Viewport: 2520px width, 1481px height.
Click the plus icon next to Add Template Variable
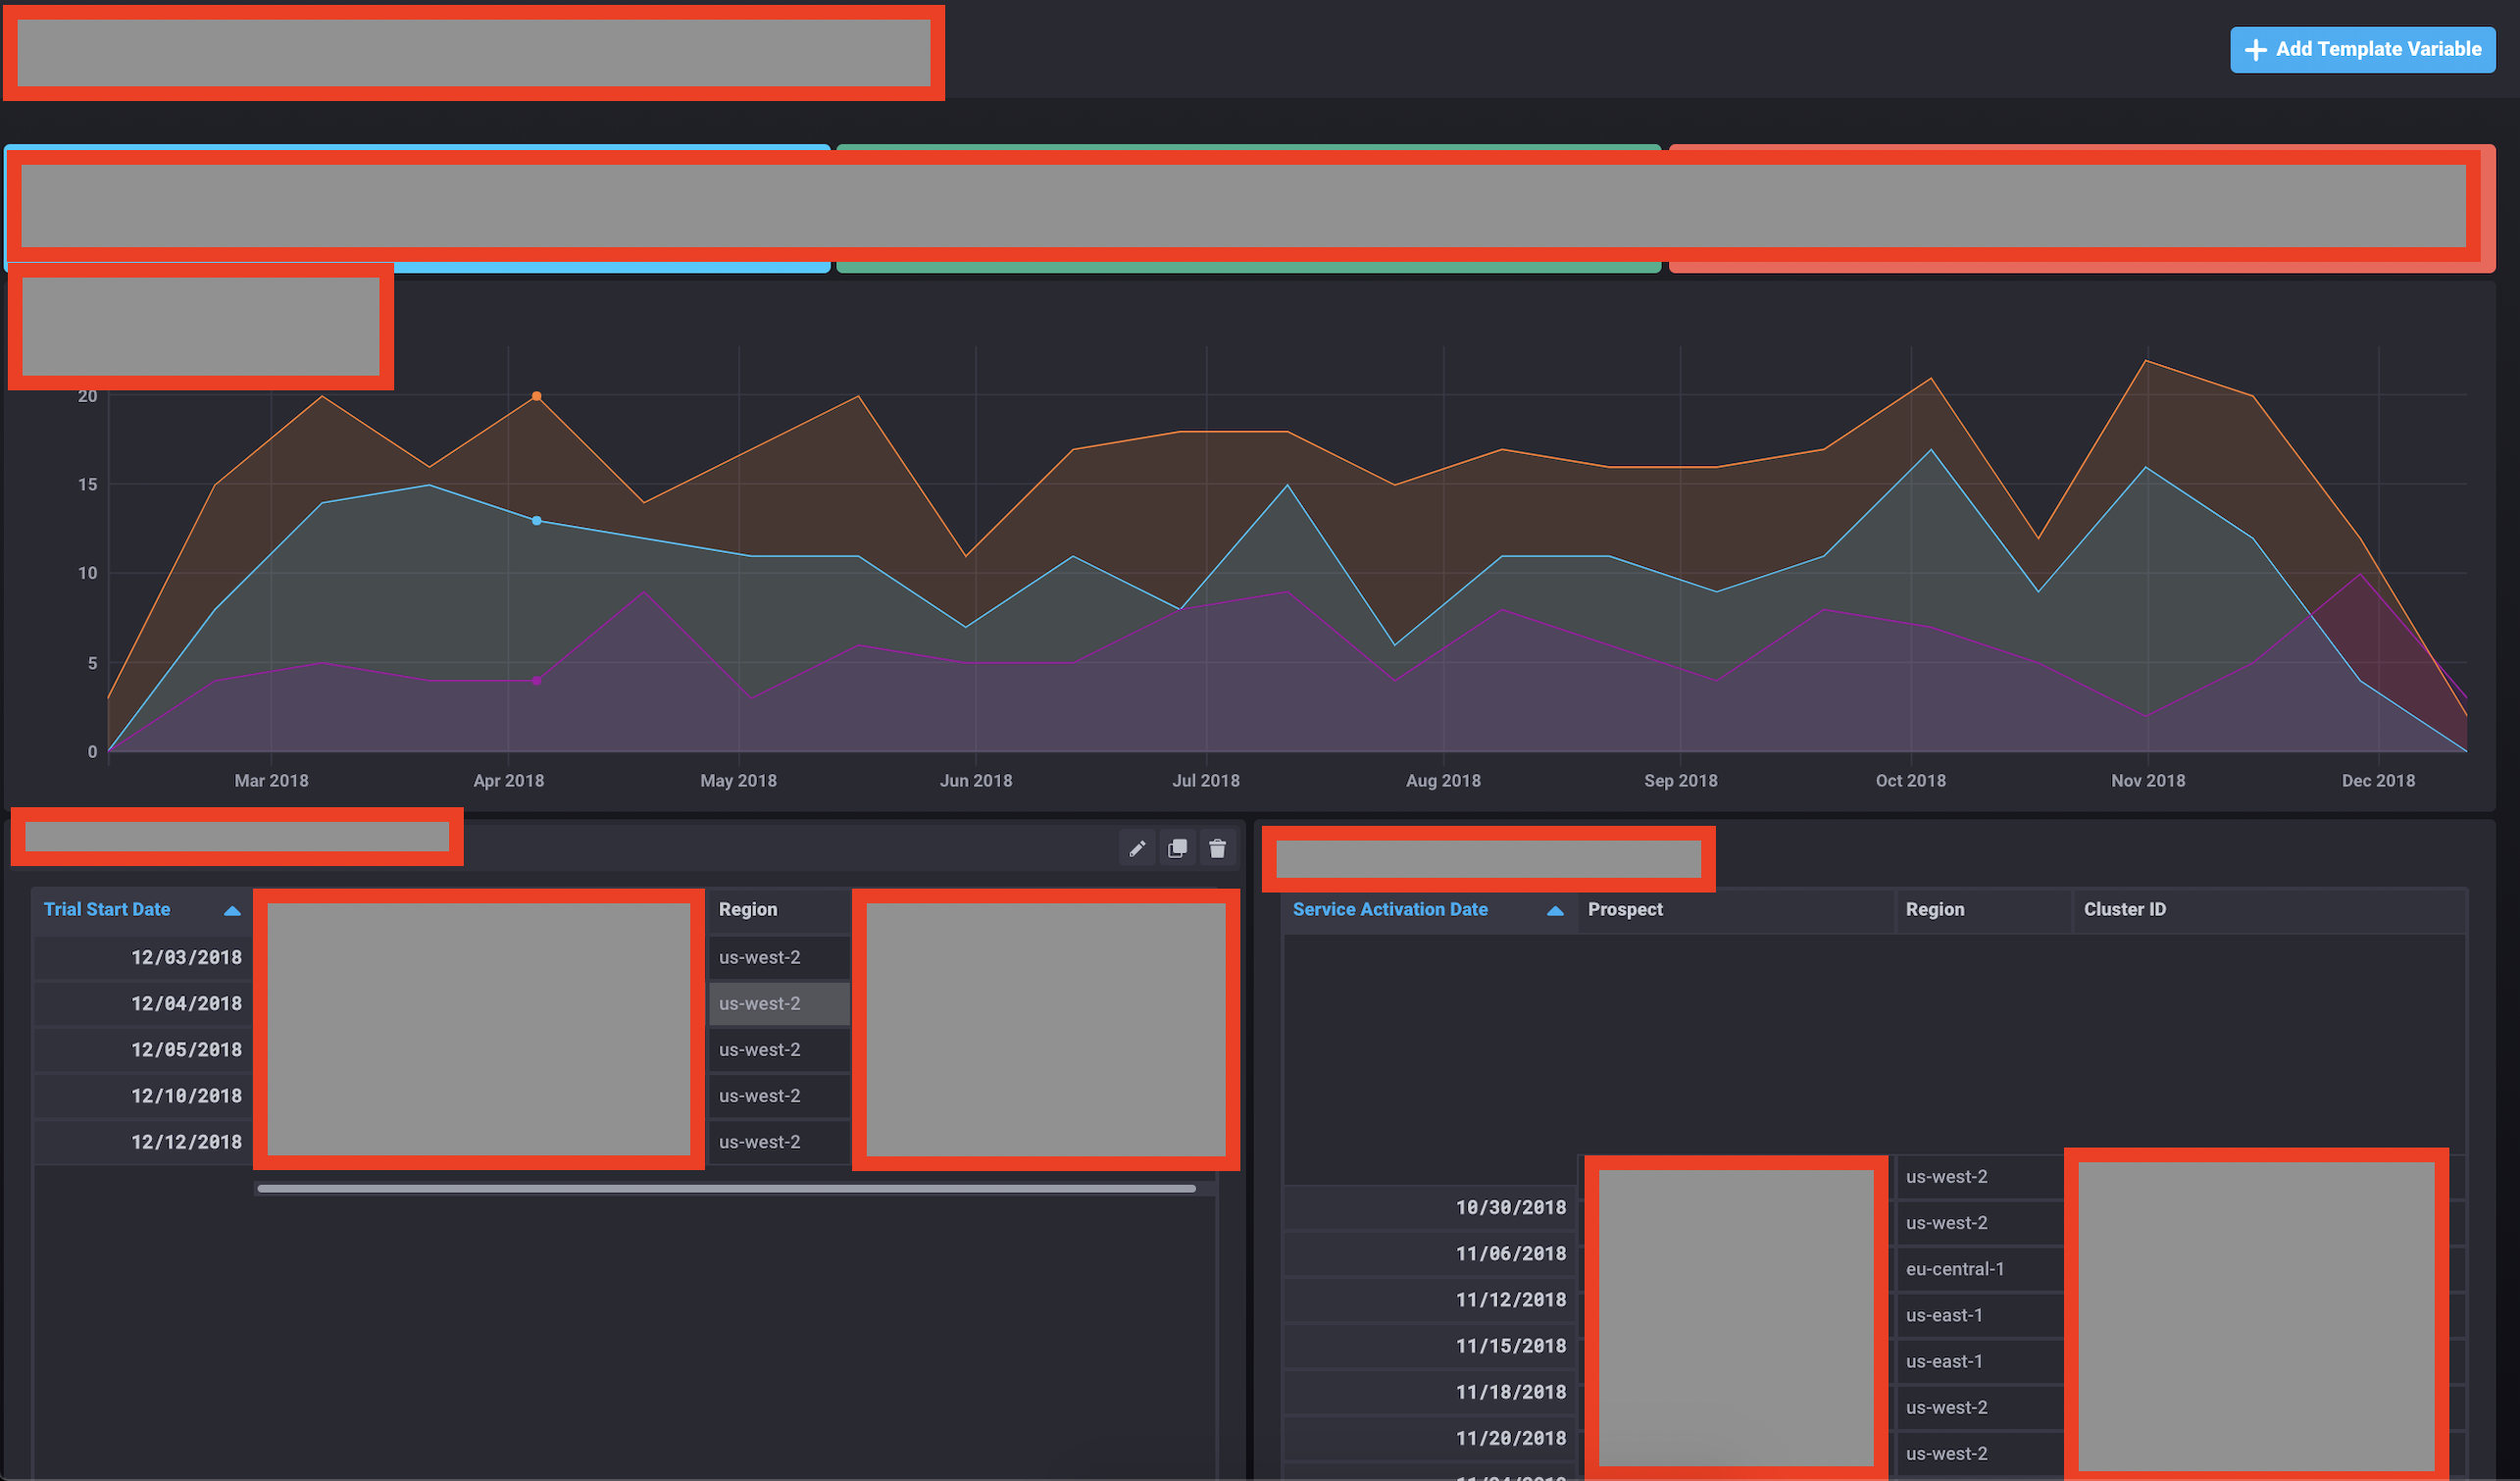point(2256,49)
